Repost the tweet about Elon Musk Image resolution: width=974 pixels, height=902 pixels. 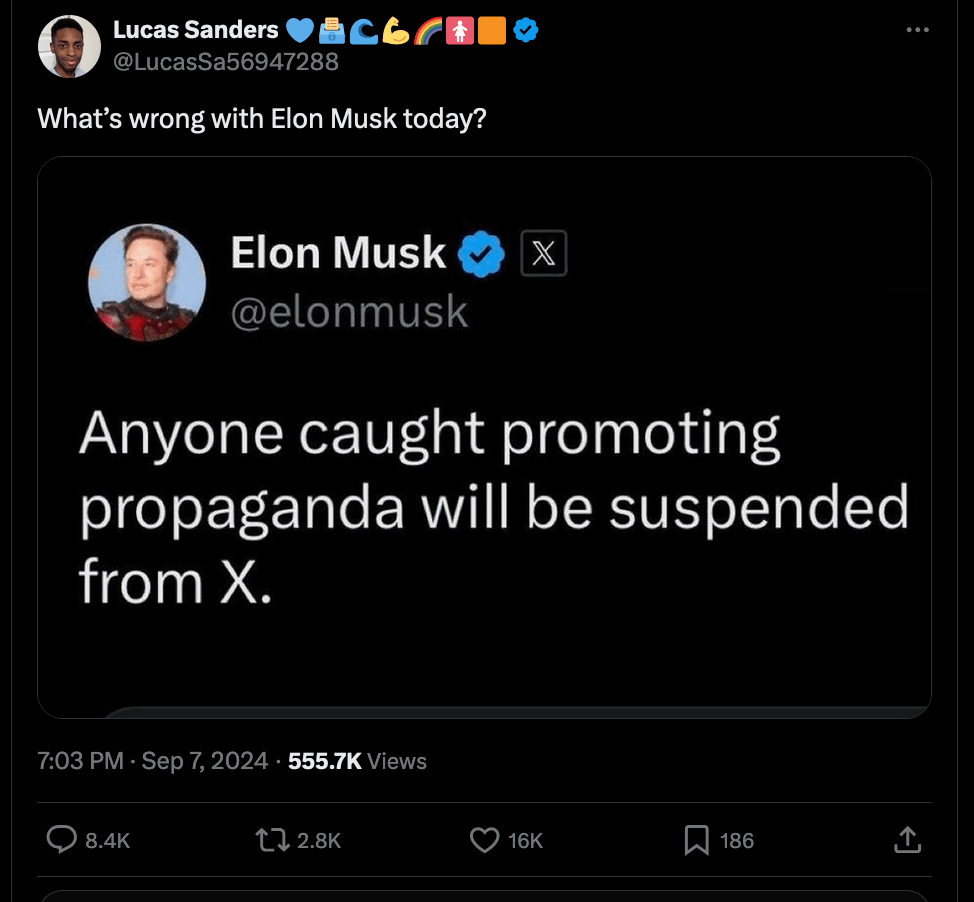click(x=272, y=841)
